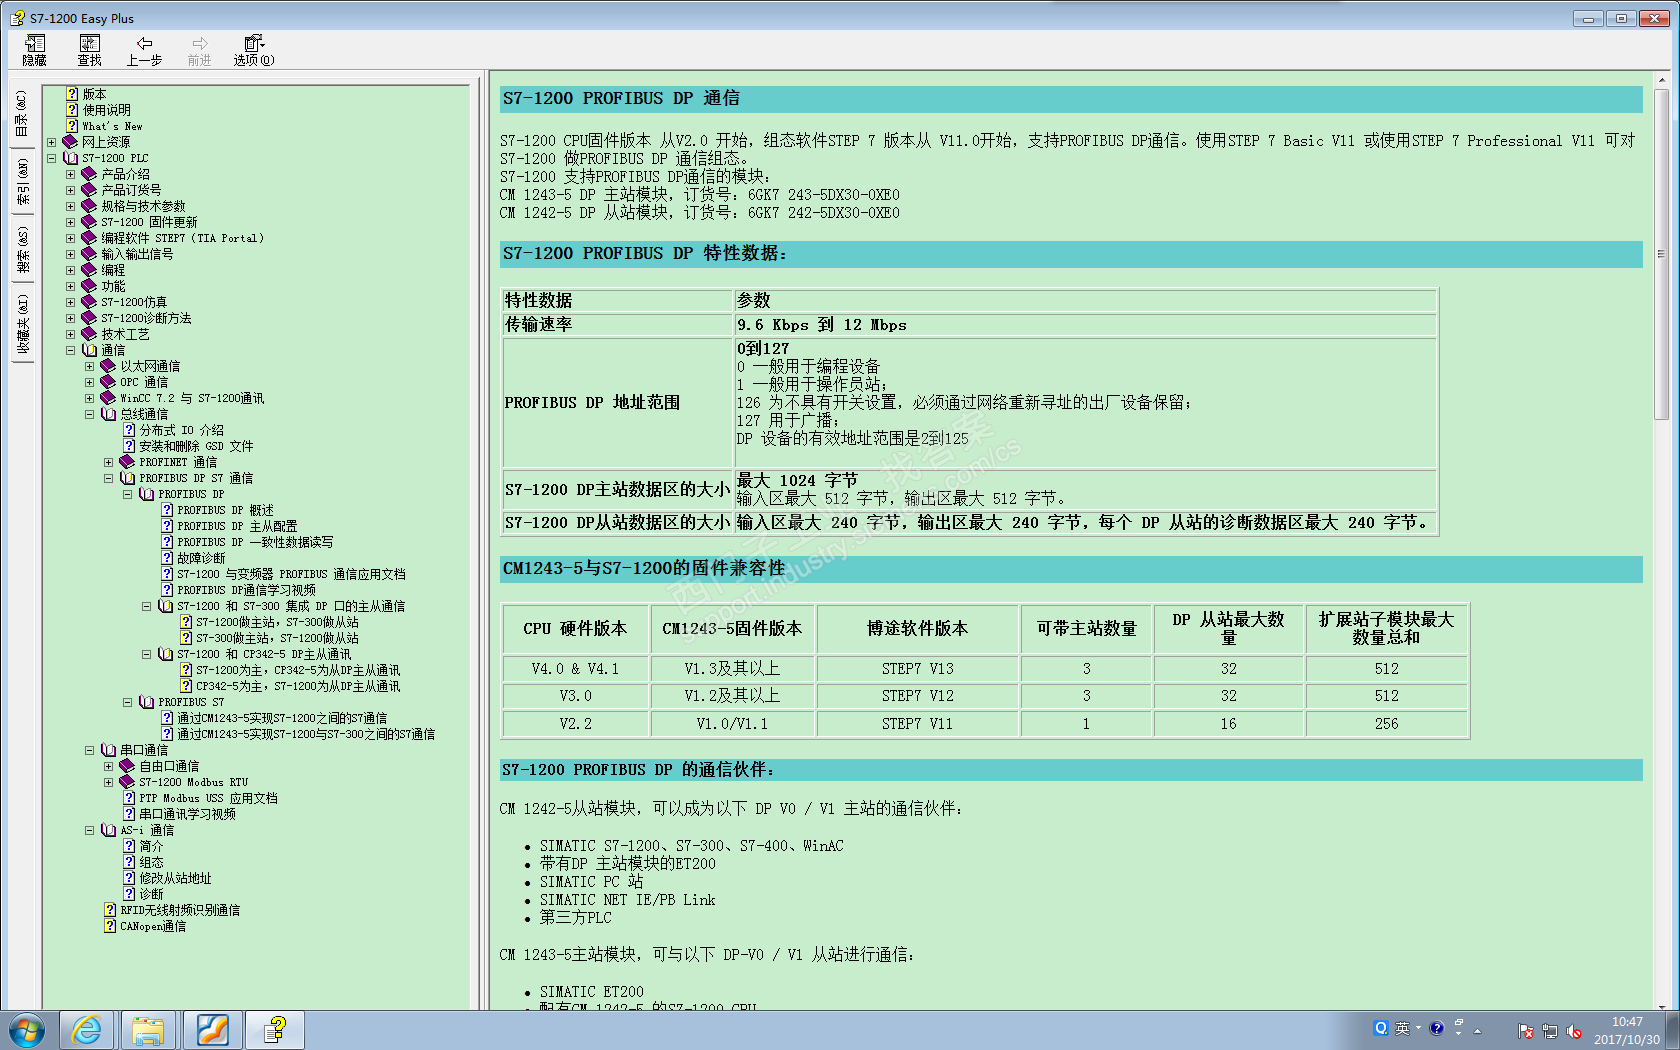The width and height of the screenshot is (1680, 1050).
Task: Click the help viewer taskbar button
Action: [274, 1030]
